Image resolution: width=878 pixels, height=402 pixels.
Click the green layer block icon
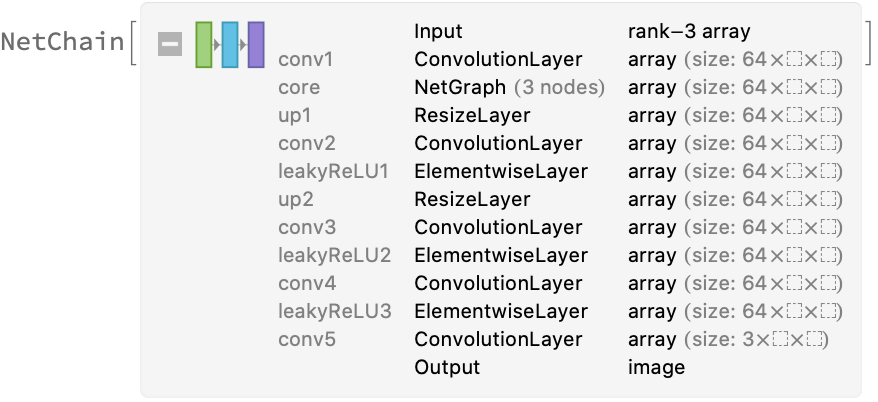(204, 44)
